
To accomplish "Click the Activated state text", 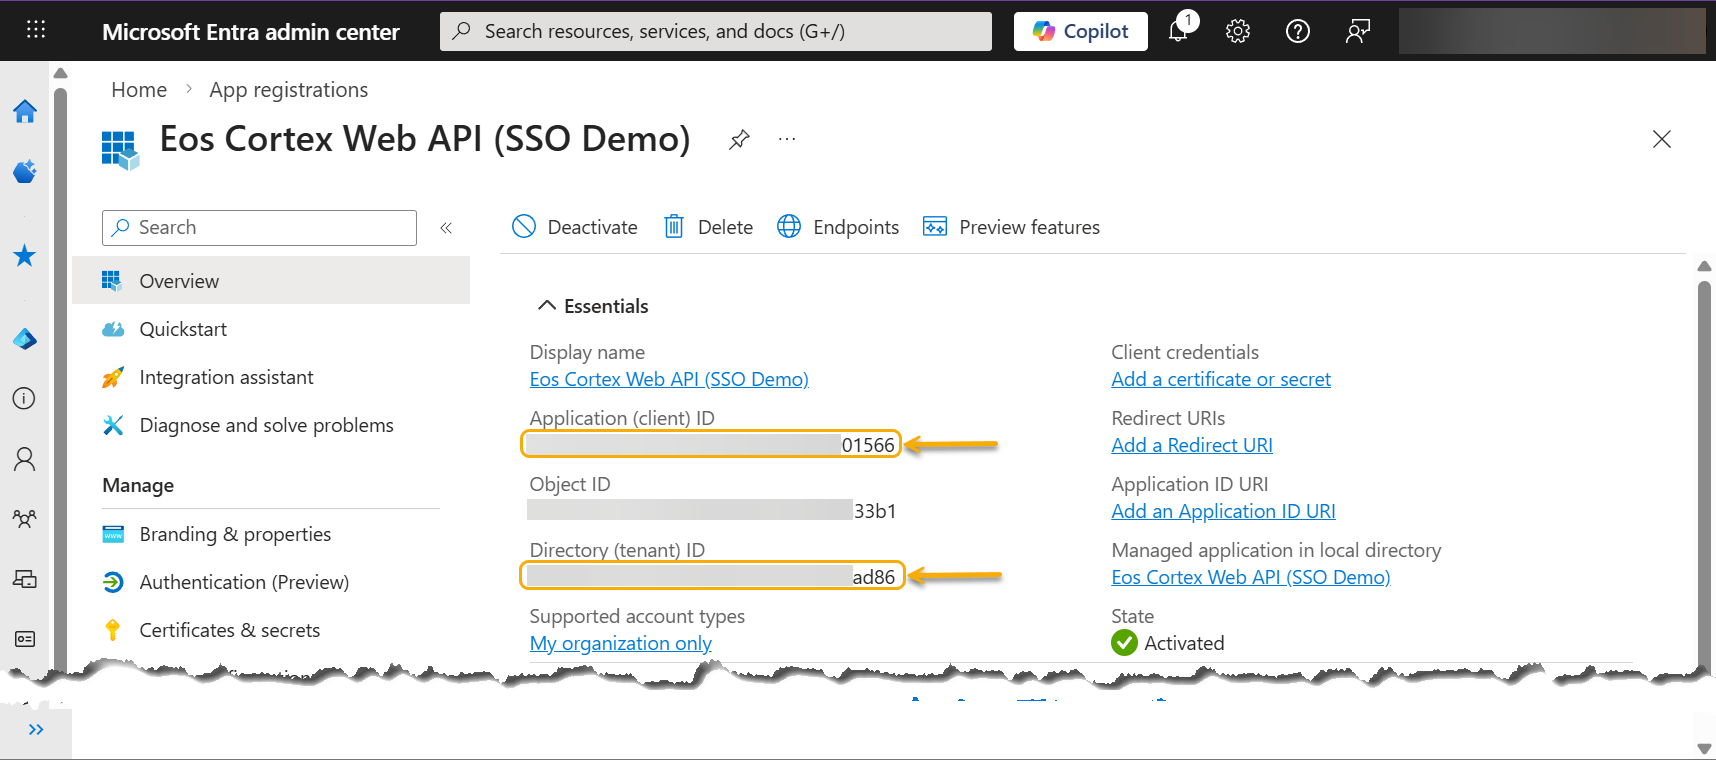I will pos(1184,643).
